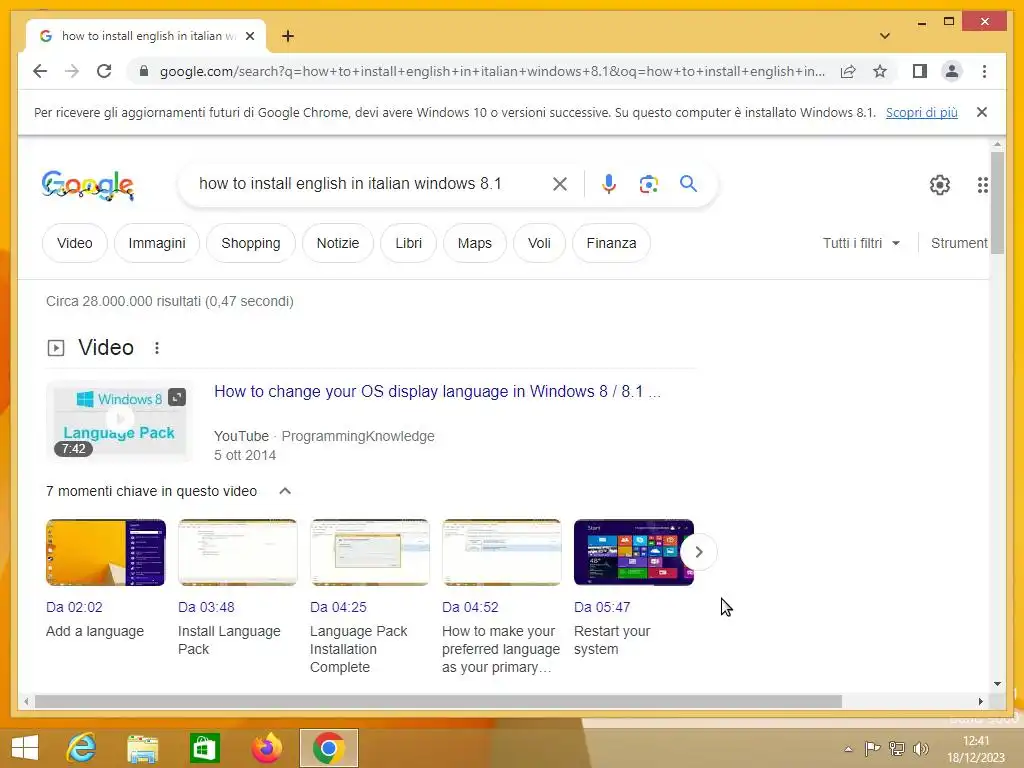Go back to the previous page
This screenshot has height=768, width=1024.
[x=40, y=71]
